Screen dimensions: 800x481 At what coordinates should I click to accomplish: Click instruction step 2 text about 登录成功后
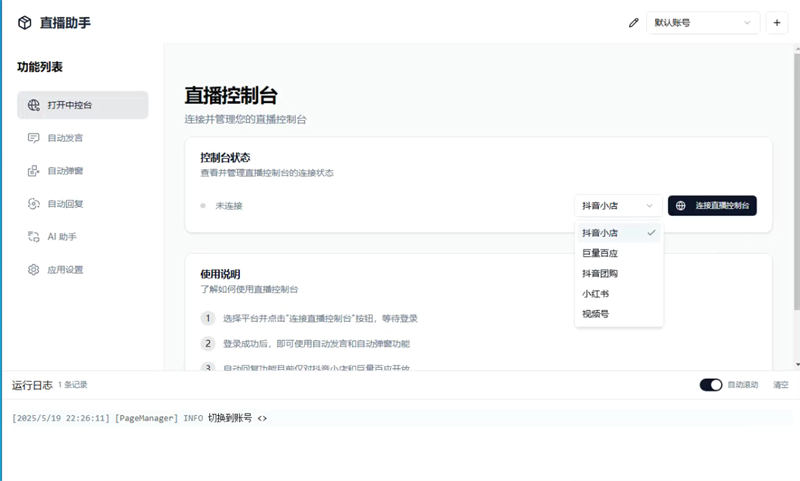(316, 343)
